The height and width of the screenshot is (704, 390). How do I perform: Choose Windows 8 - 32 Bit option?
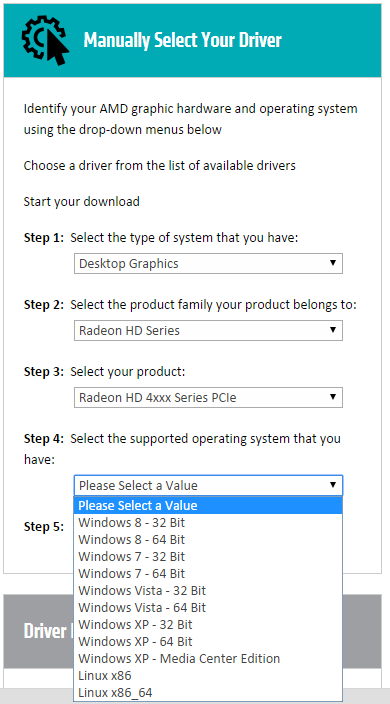coord(208,523)
